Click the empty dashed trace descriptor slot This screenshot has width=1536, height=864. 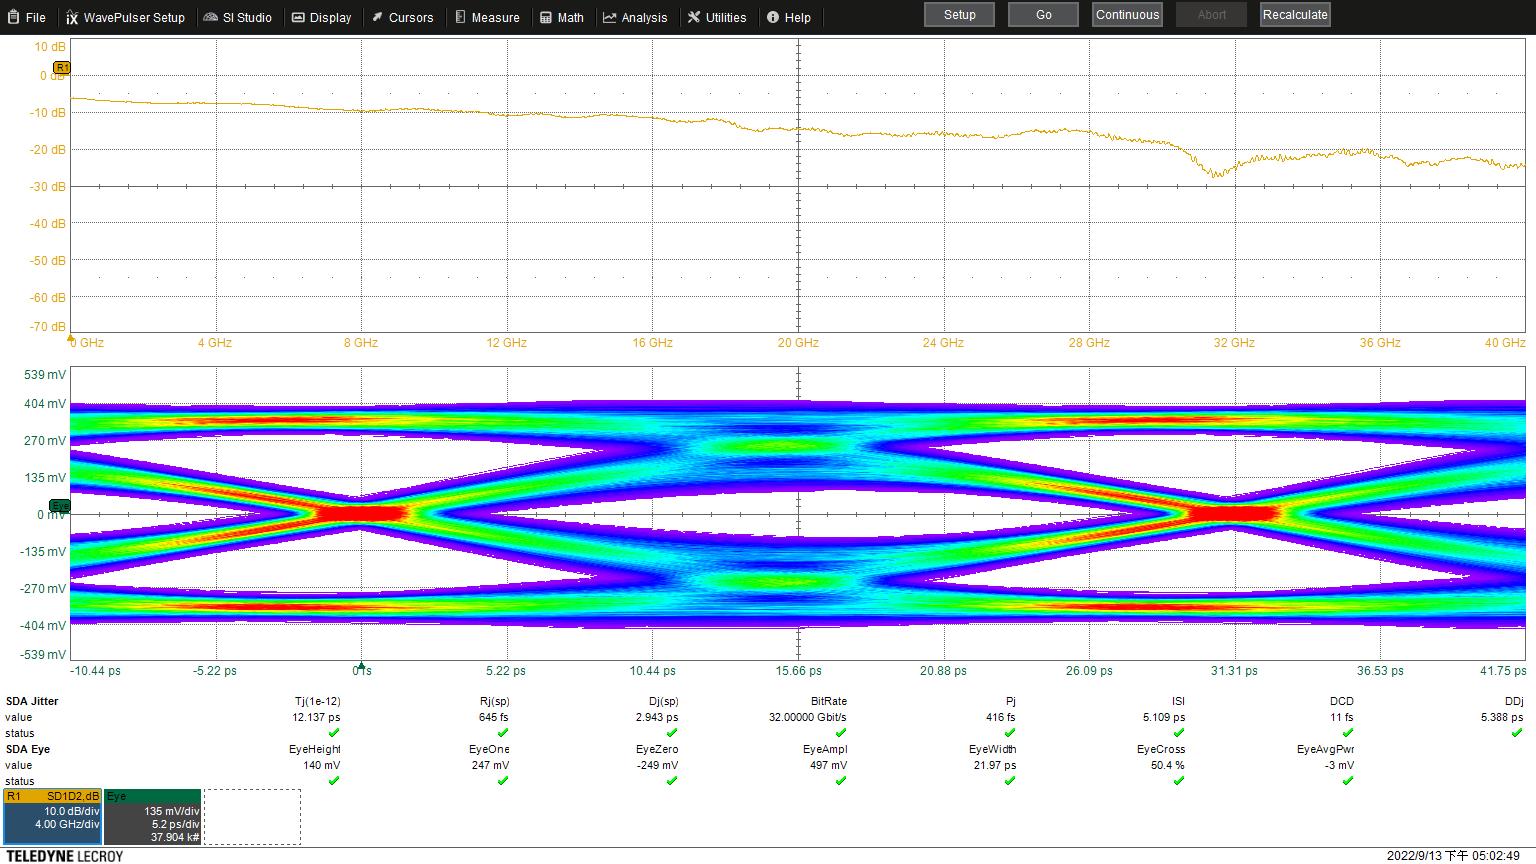[252, 816]
